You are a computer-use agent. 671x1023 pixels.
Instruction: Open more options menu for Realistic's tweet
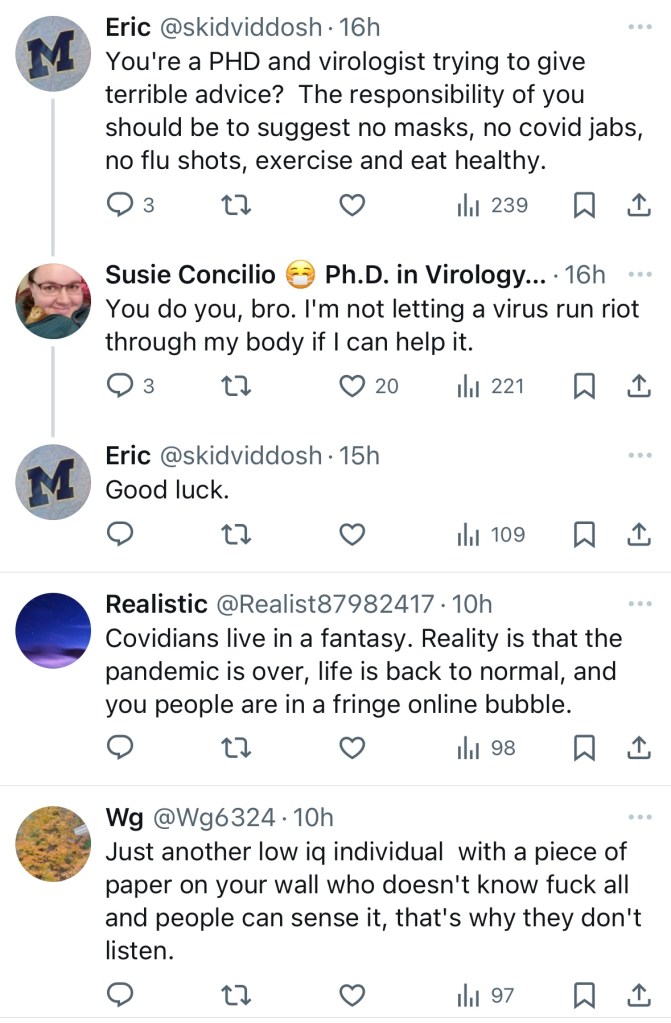coord(638,603)
